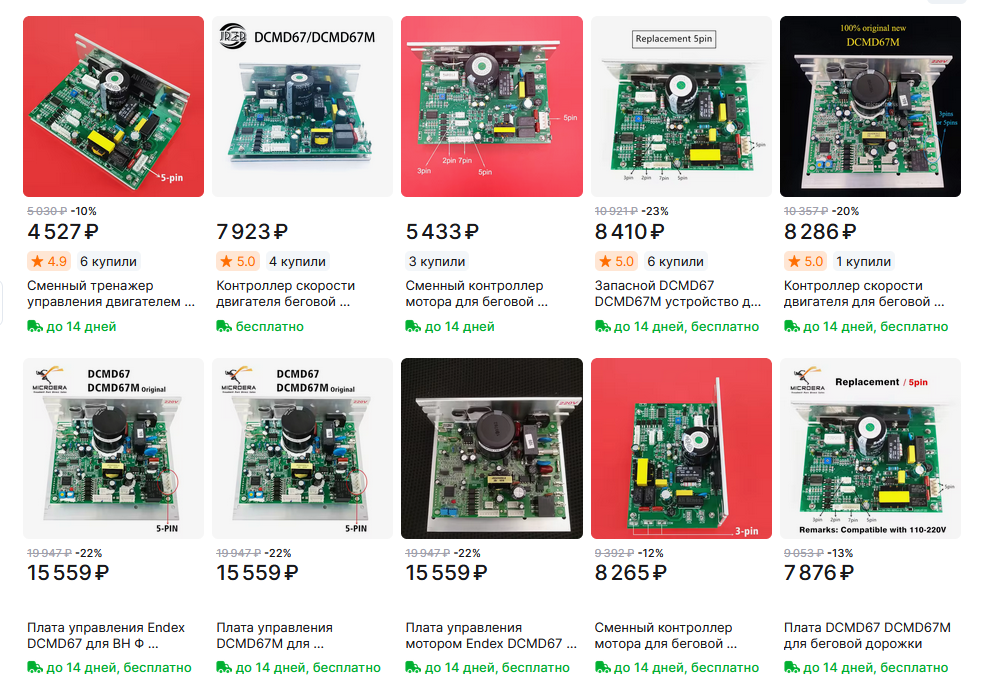Click the "6 купили" badge on 4 527 ₽ item
The height and width of the screenshot is (678, 984).
(108, 261)
